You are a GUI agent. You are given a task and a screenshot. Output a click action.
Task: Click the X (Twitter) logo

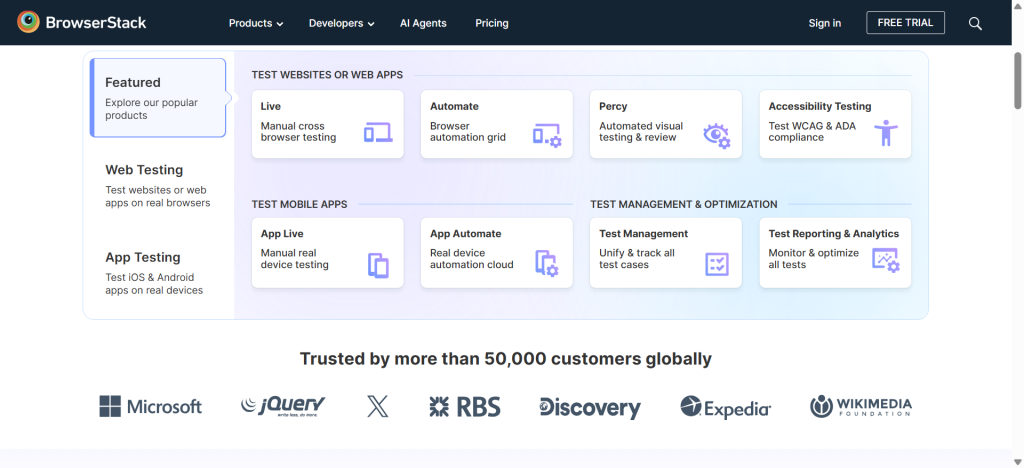pyautogui.click(x=377, y=407)
